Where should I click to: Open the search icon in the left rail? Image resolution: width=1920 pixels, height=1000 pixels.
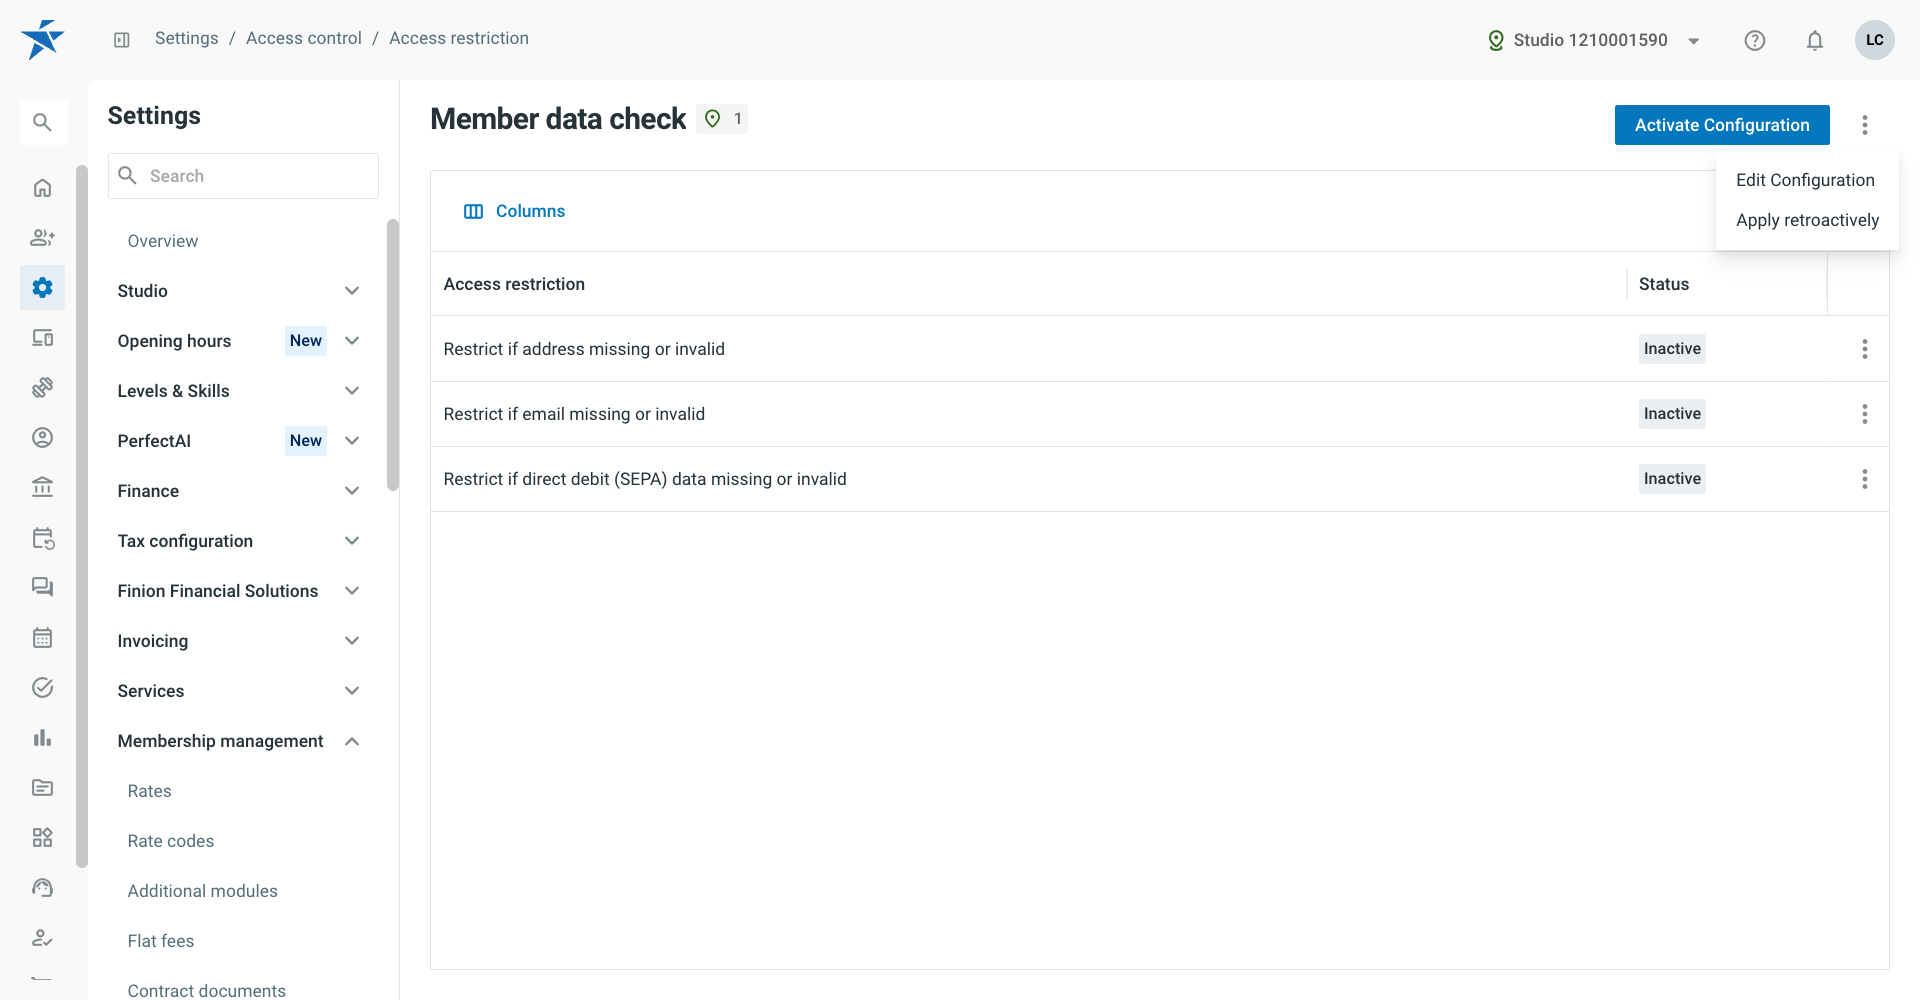point(42,122)
